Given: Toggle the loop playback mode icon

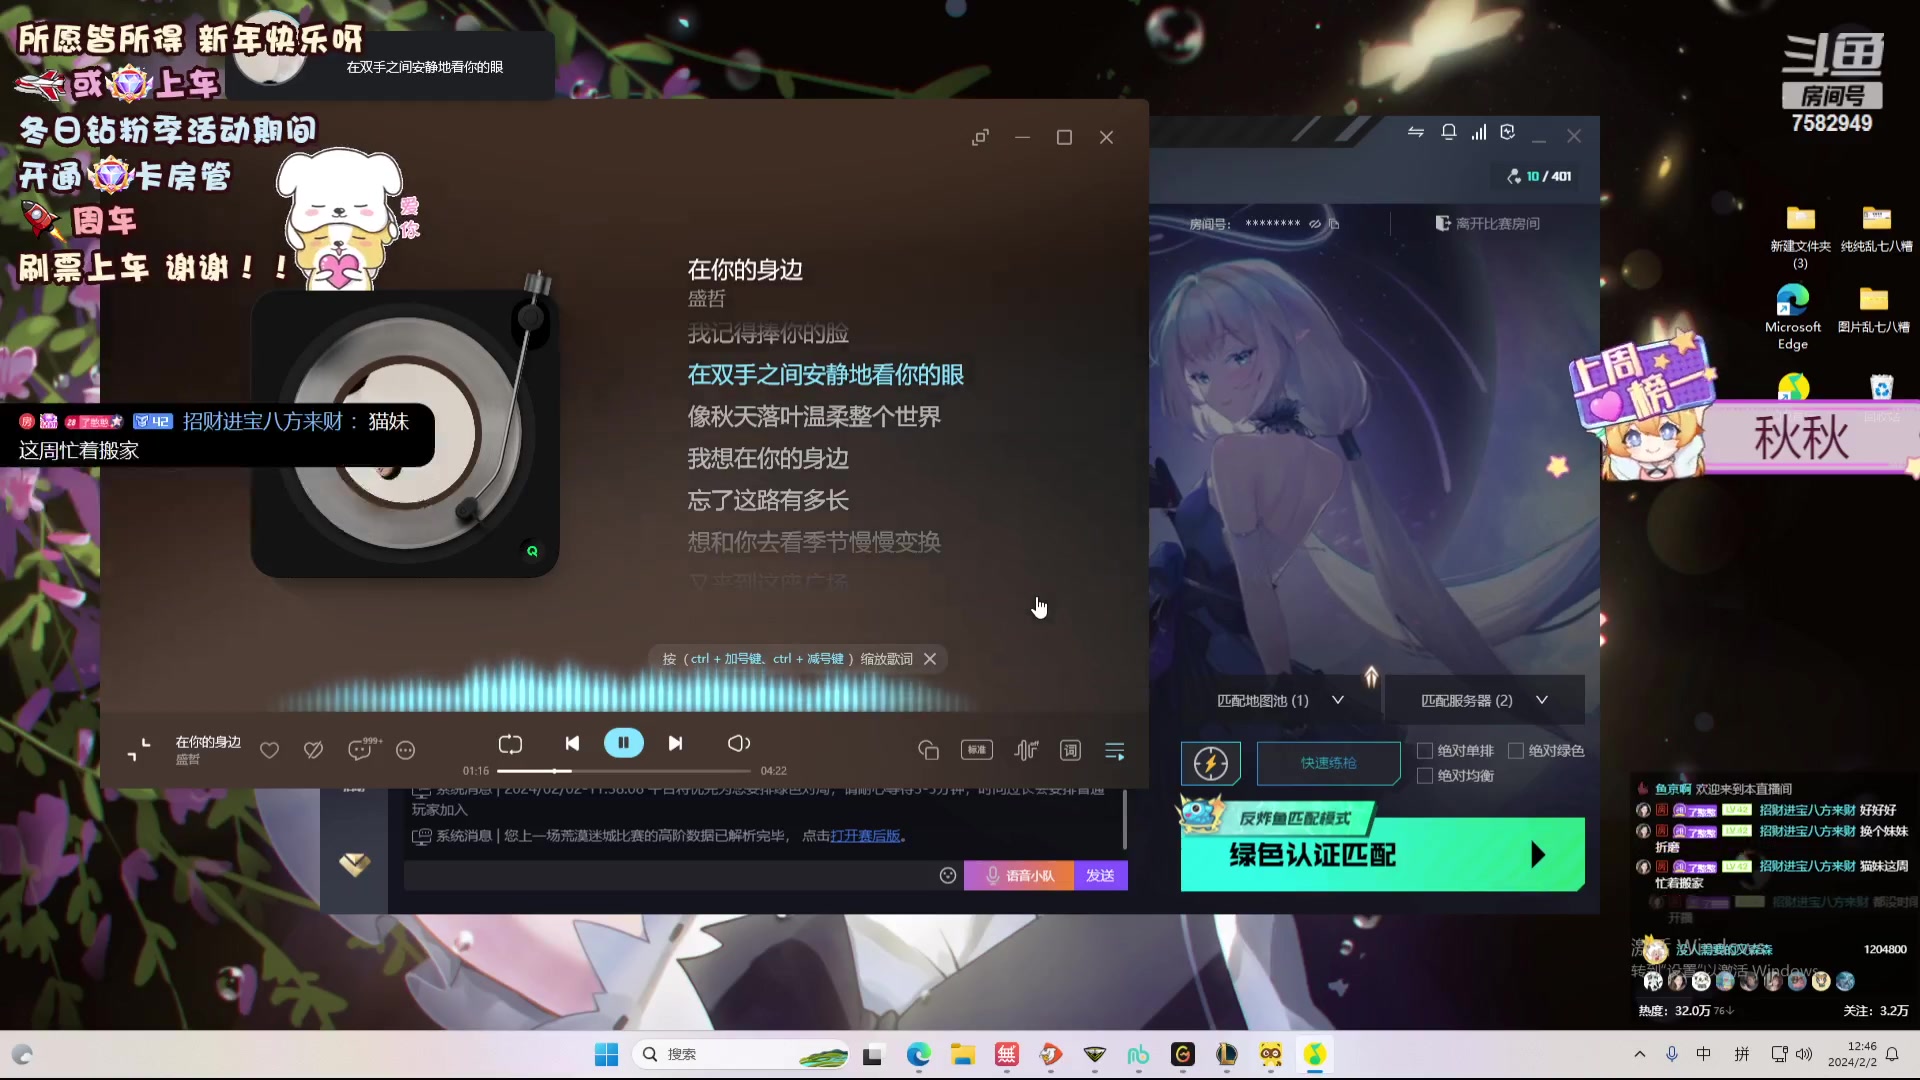Looking at the screenshot, I should point(510,744).
